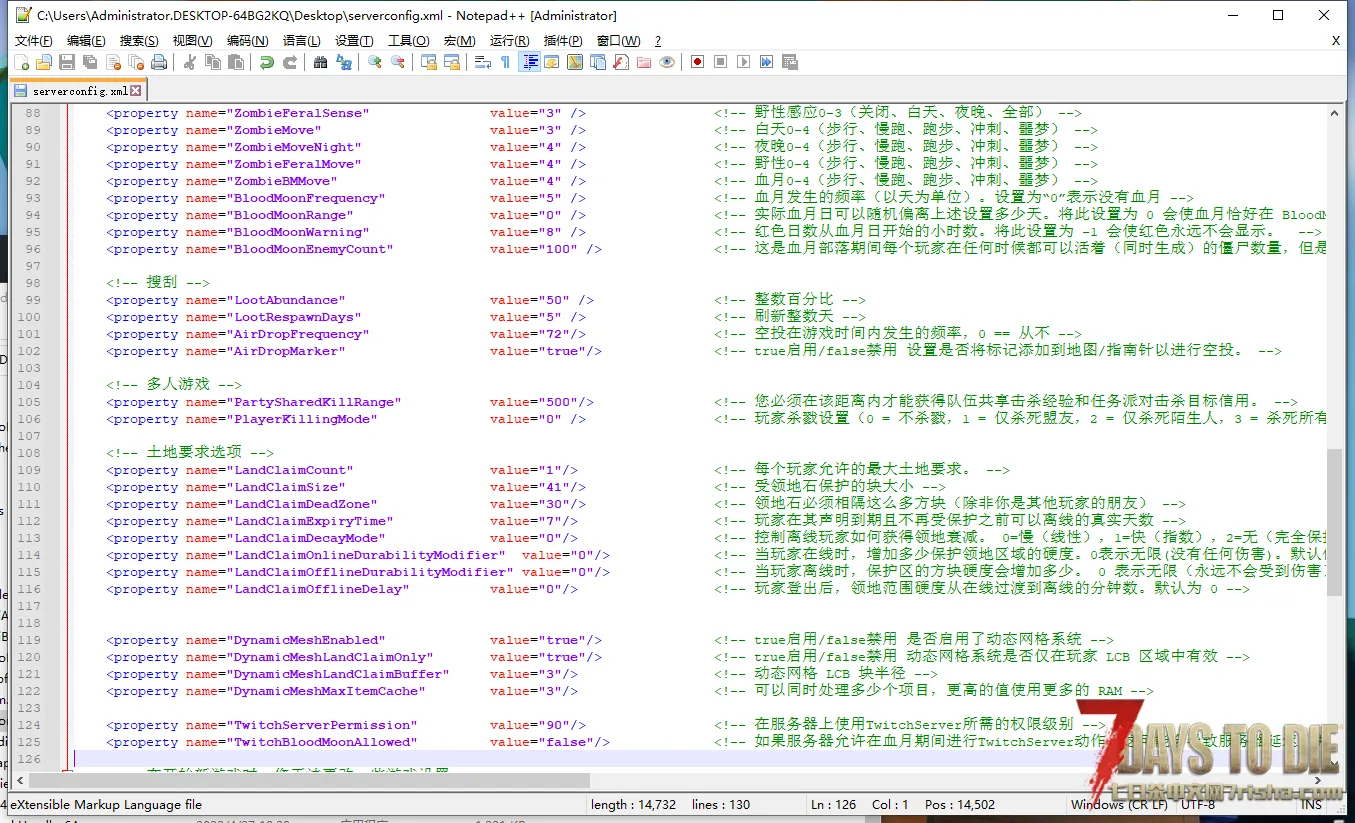
Task: Open the 宏(M) menu
Action: [x=459, y=41]
